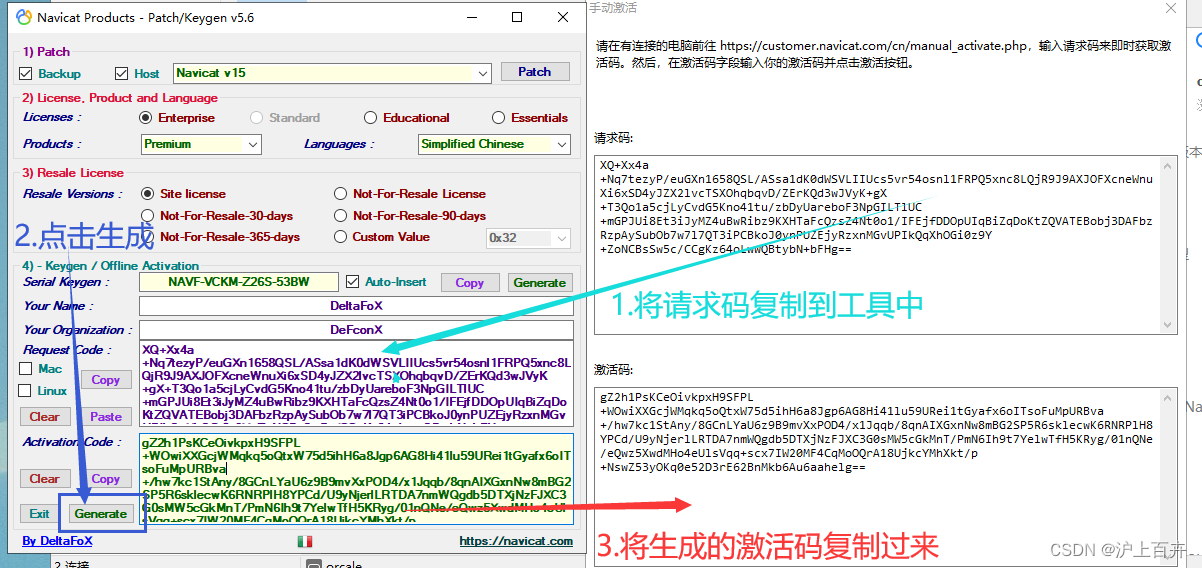Image resolution: width=1202 pixels, height=568 pixels.
Task: Copy the serial keygen code
Action: [470, 283]
